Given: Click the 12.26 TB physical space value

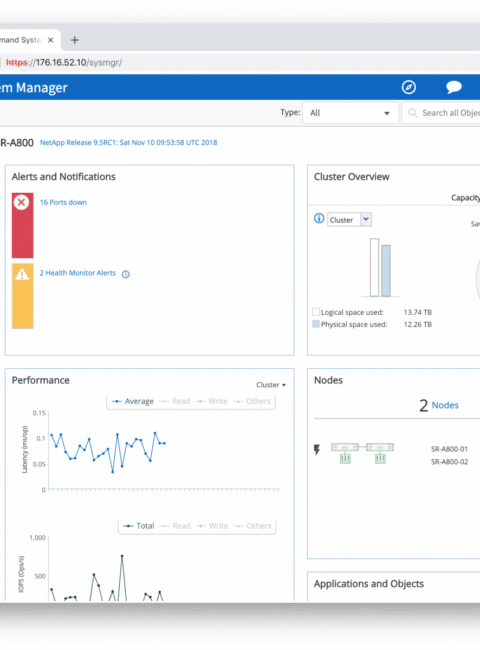Looking at the screenshot, I should click(x=418, y=324).
